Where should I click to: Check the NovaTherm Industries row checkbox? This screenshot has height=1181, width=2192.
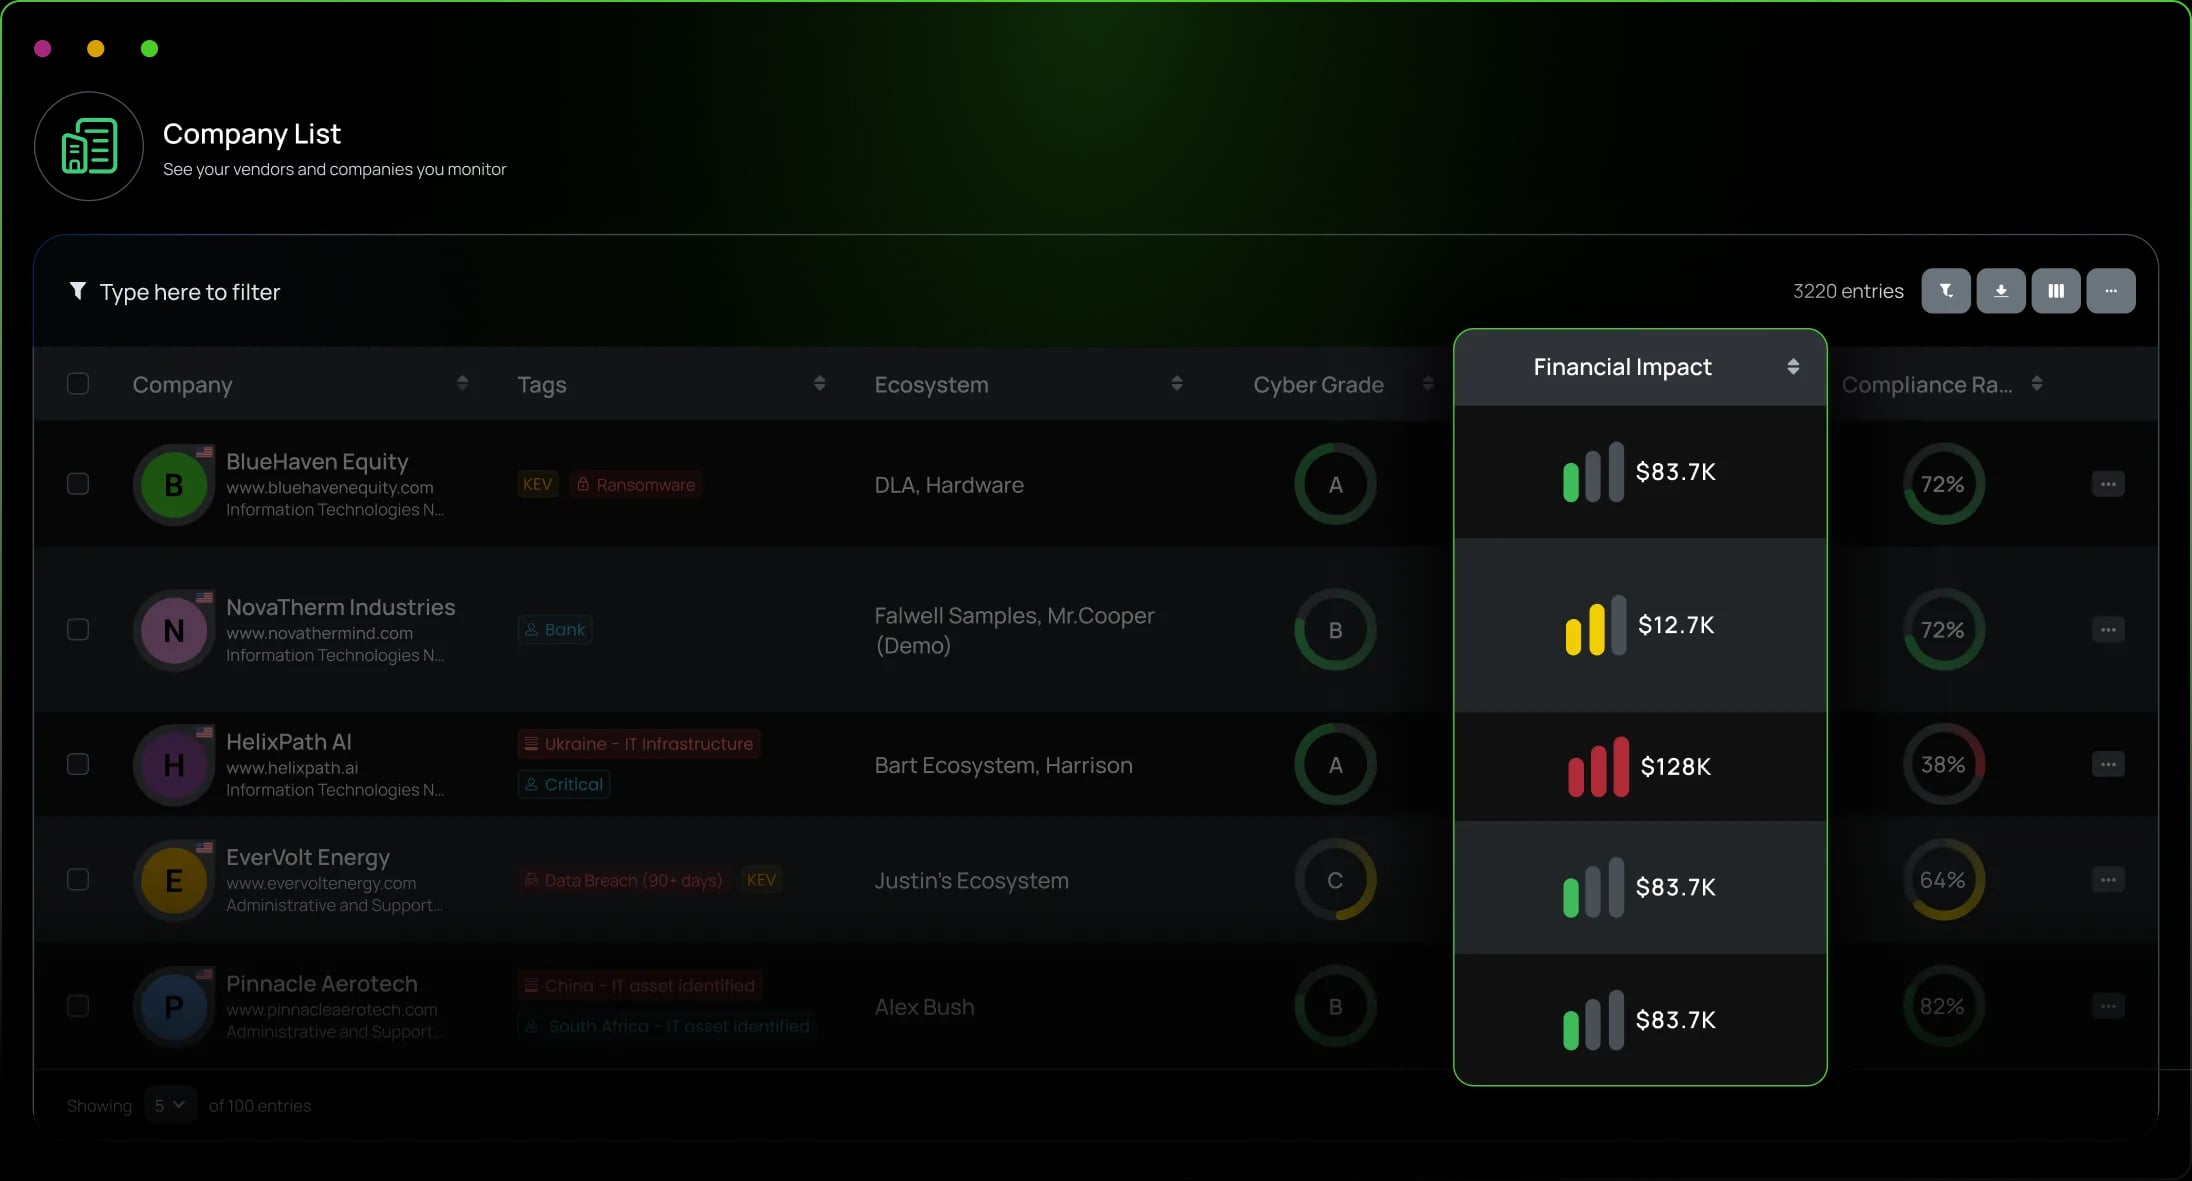[78, 630]
